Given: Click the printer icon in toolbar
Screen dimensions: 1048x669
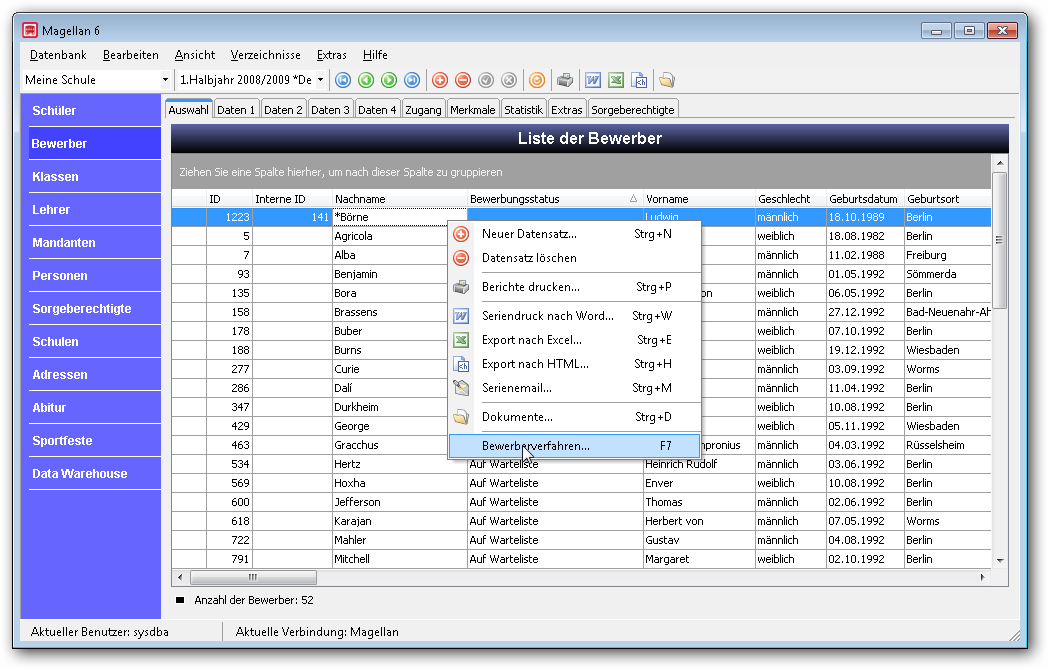Looking at the screenshot, I should [565, 81].
